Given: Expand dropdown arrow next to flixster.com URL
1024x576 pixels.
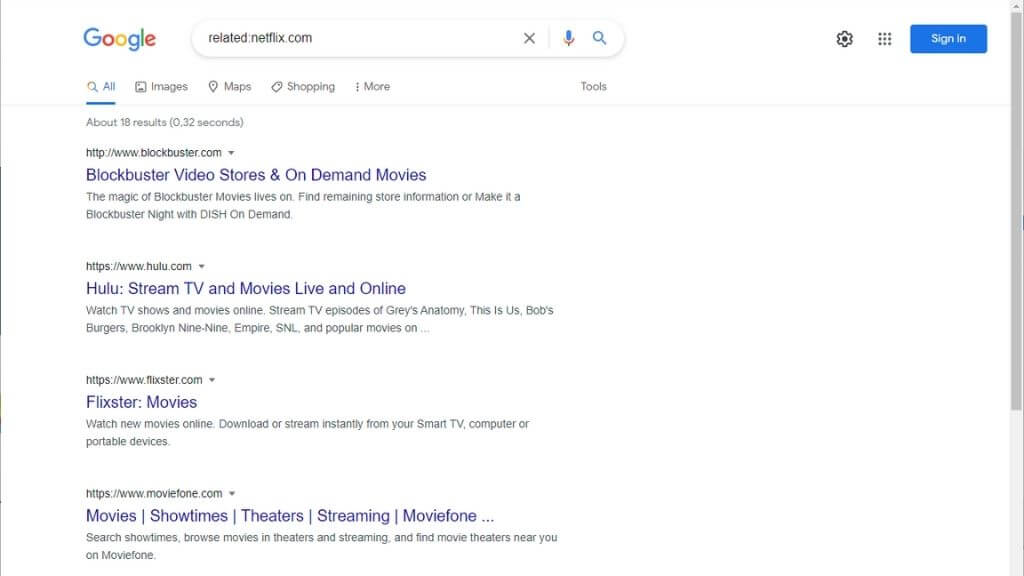Looking at the screenshot, I should [212, 380].
